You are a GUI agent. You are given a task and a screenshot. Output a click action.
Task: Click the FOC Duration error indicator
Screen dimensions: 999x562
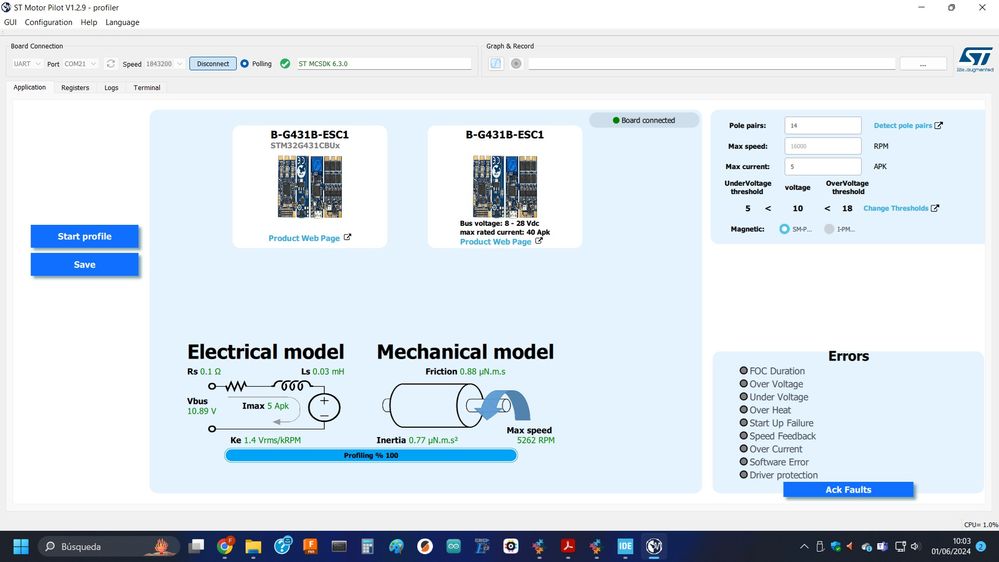(744, 370)
